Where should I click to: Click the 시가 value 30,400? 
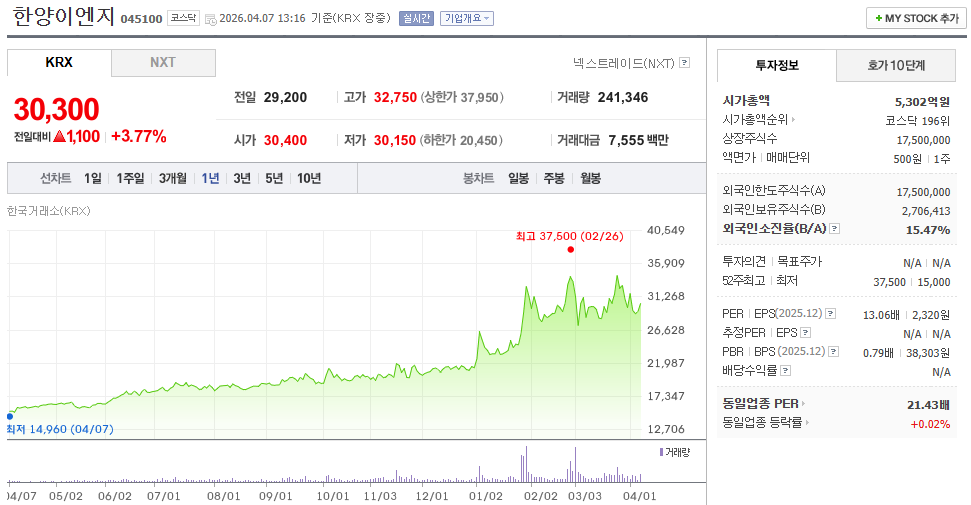pyautogui.click(x=285, y=140)
